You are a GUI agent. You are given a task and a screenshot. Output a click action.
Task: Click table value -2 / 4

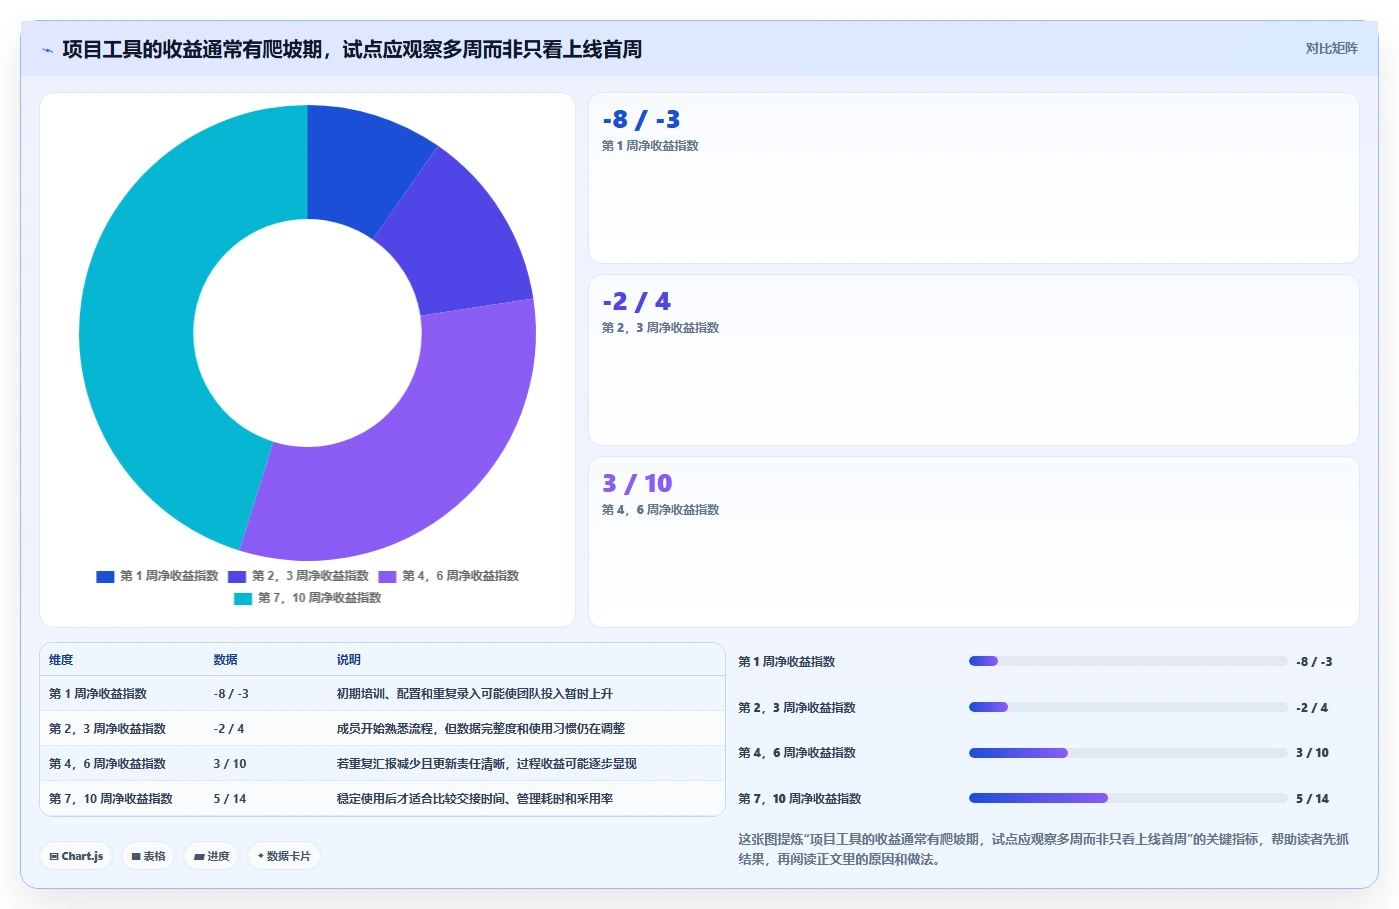click(229, 729)
